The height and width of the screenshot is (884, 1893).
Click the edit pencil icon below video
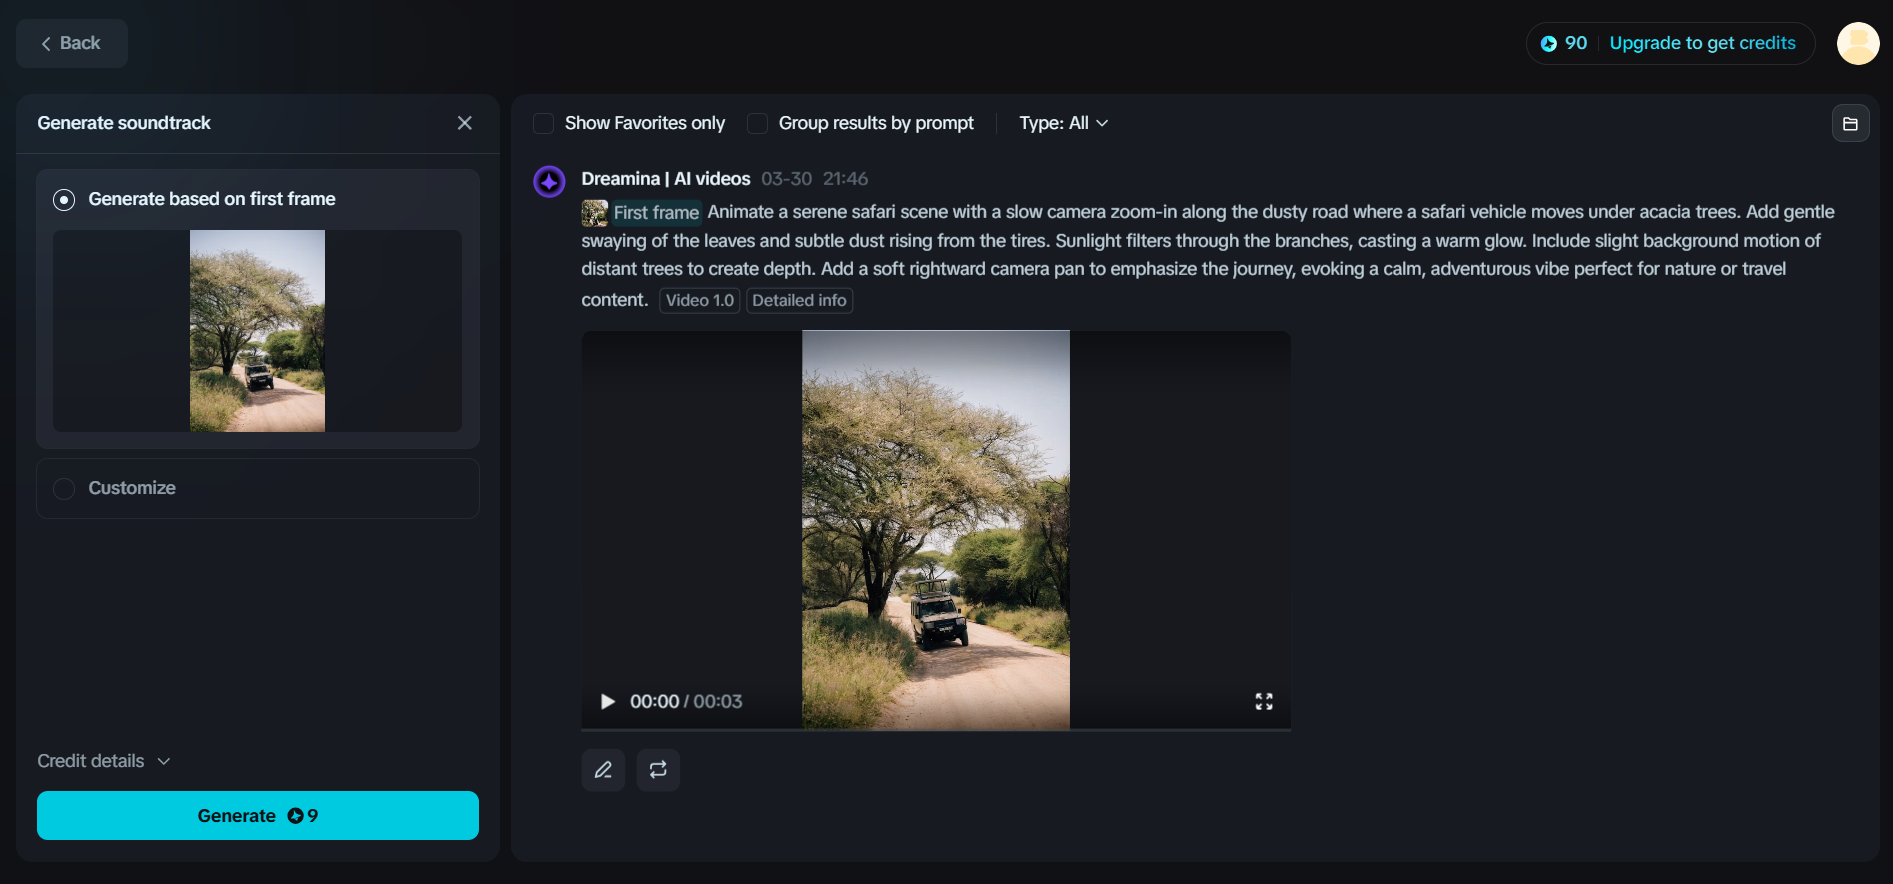tap(603, 770)
